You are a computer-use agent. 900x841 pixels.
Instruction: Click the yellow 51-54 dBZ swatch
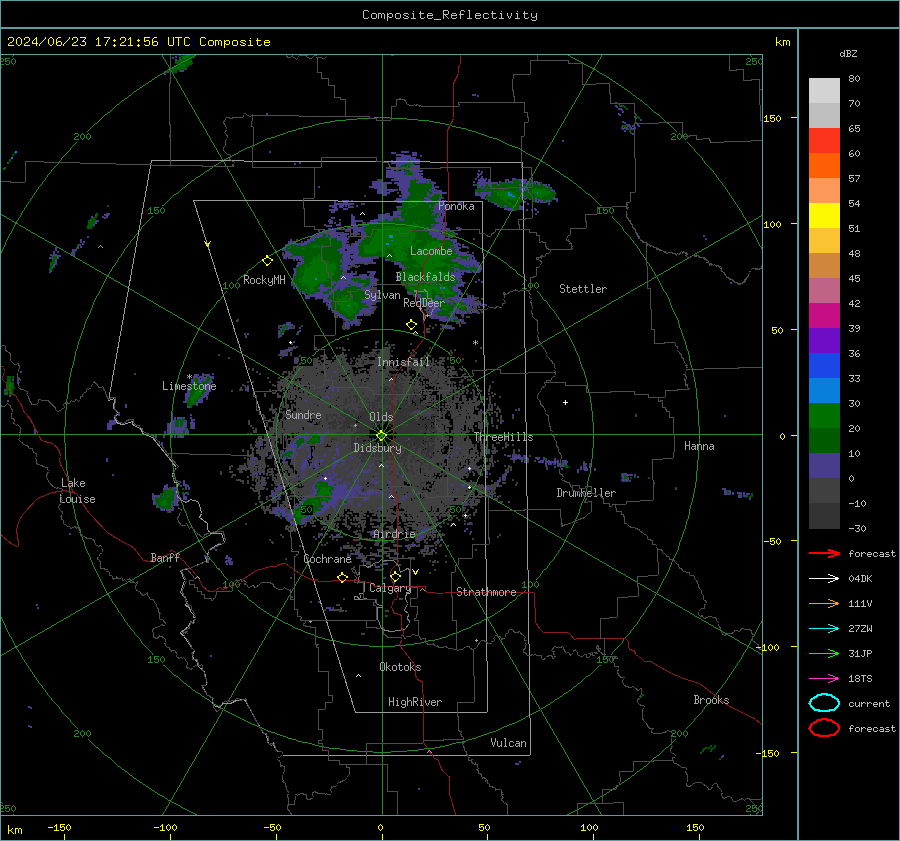tap(824, 216)
